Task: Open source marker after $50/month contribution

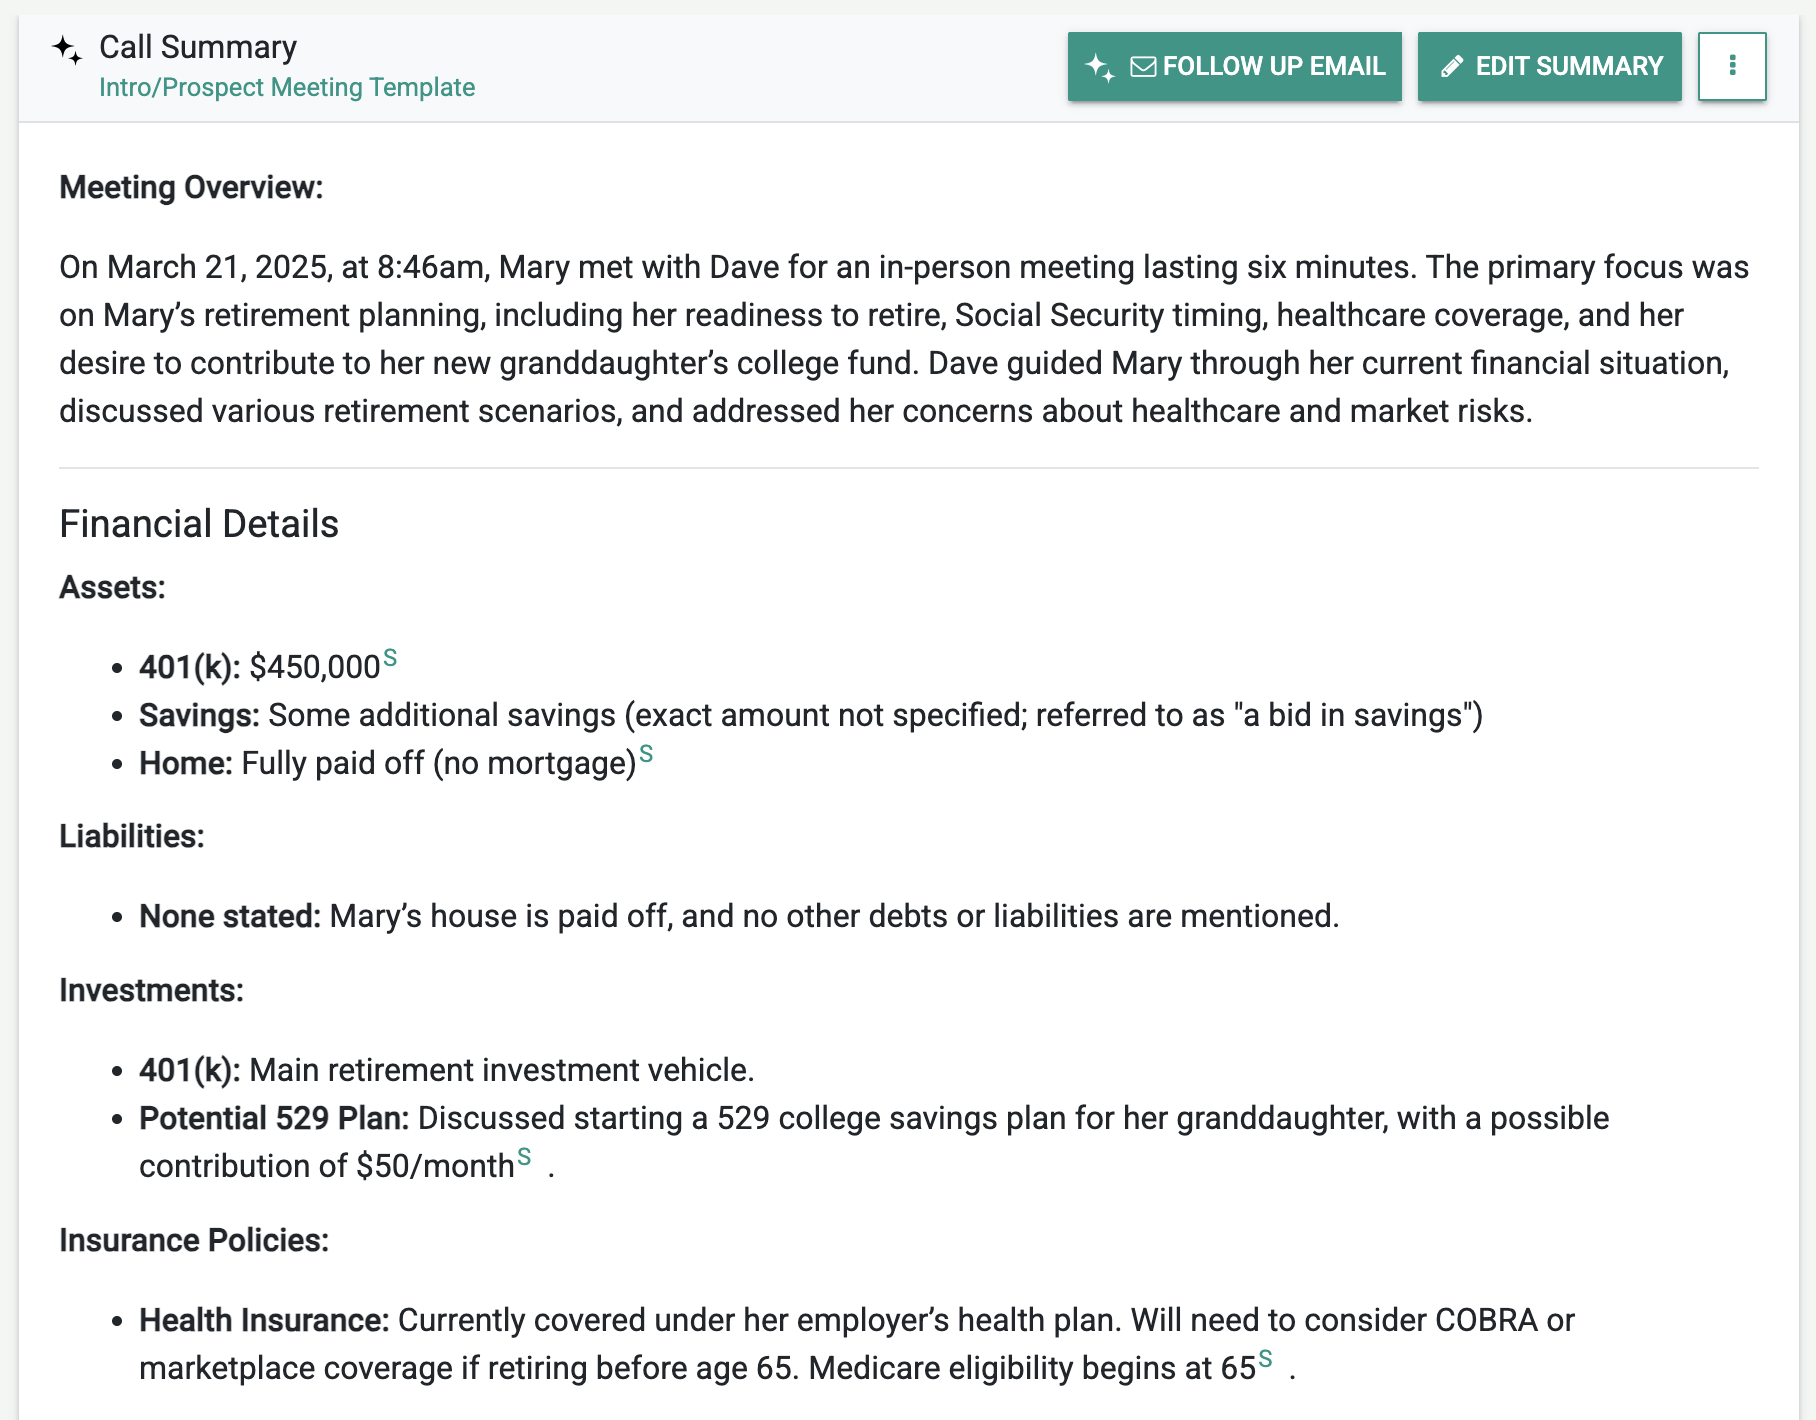Action: [524, 1157]
